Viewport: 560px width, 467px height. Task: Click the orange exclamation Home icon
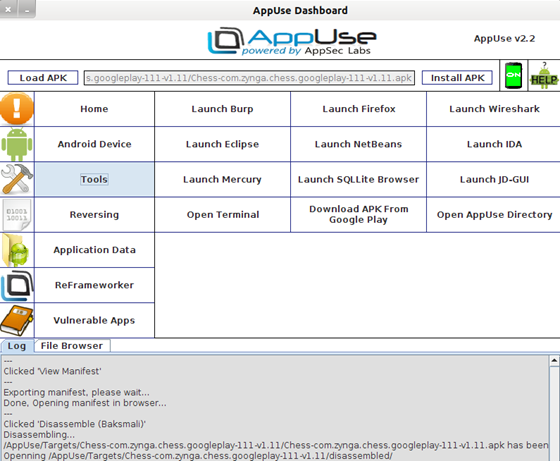click(17, 109)
